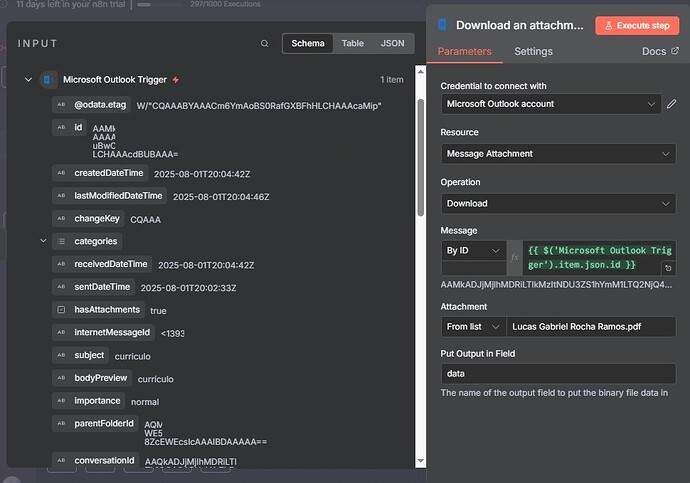
Task: Click the 1 item count label
Action: (392, 80)
